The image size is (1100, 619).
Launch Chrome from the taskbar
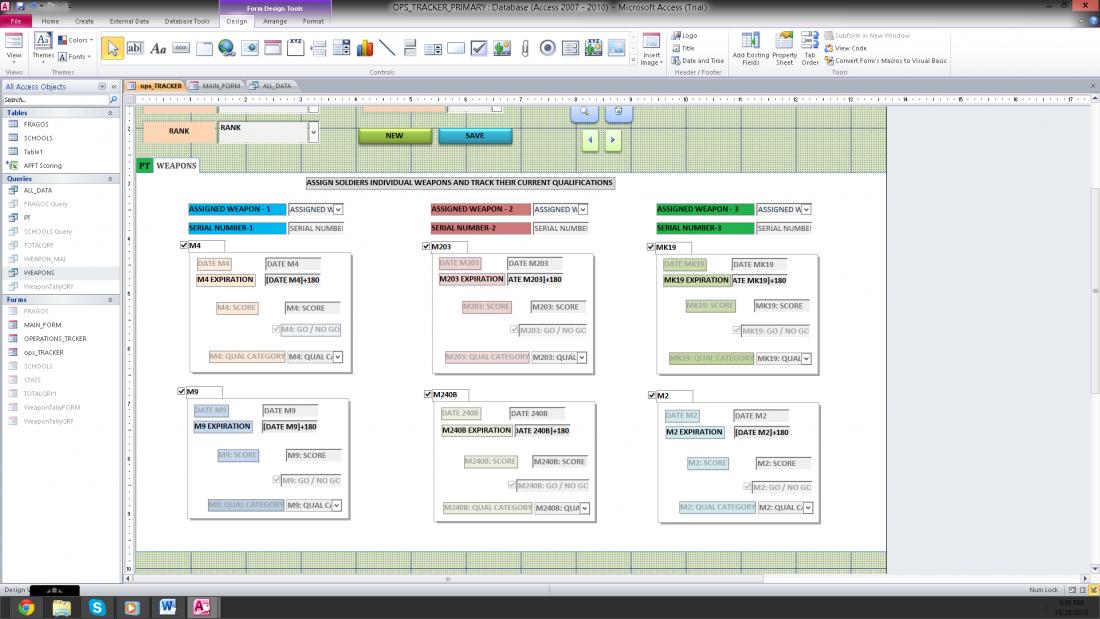pos(26,608)
